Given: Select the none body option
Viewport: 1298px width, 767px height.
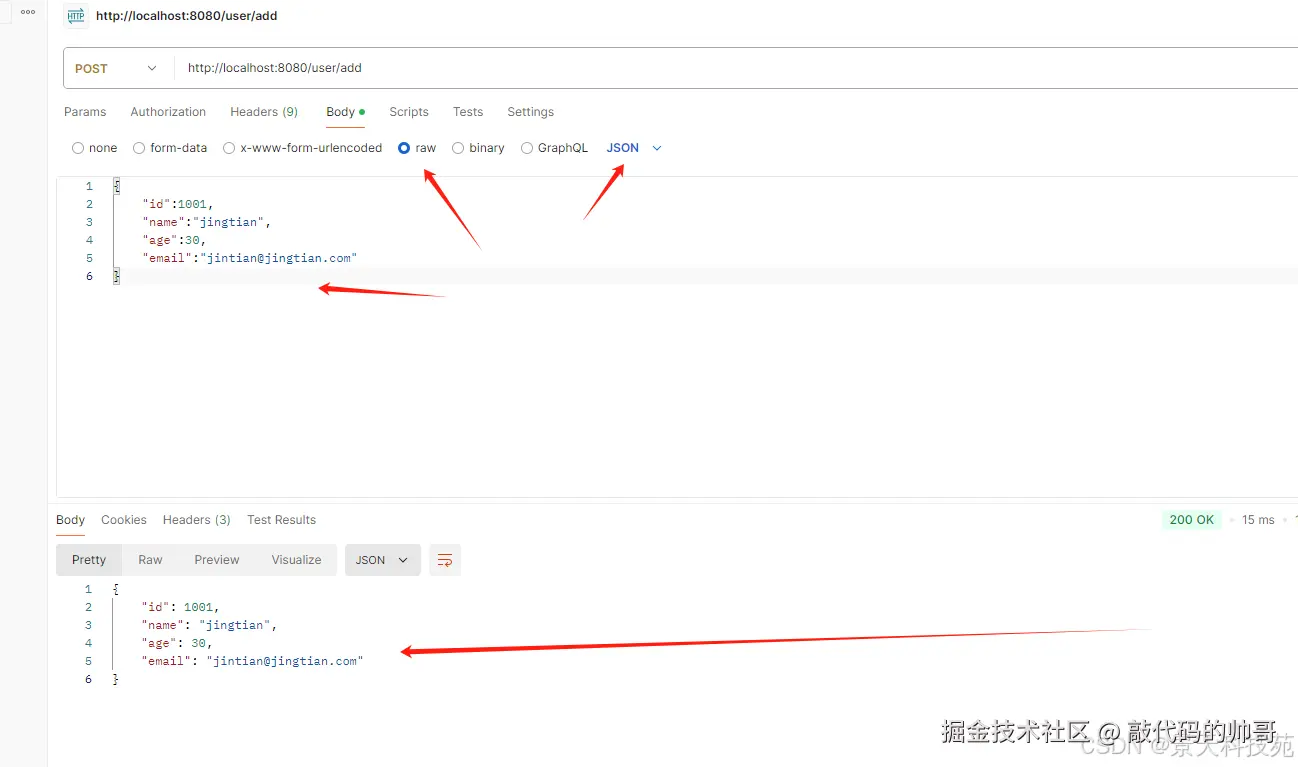Looking at the screenshot, I should (94, 148).
